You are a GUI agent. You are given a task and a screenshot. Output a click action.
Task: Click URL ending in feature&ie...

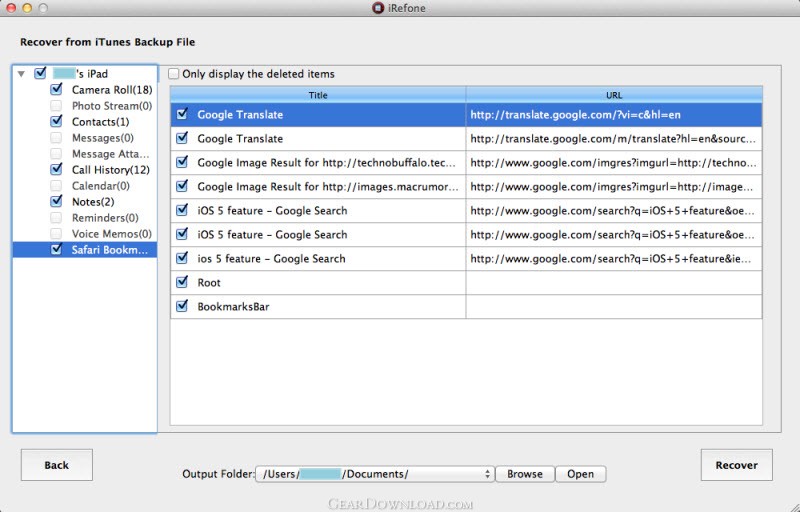[611, 259]
